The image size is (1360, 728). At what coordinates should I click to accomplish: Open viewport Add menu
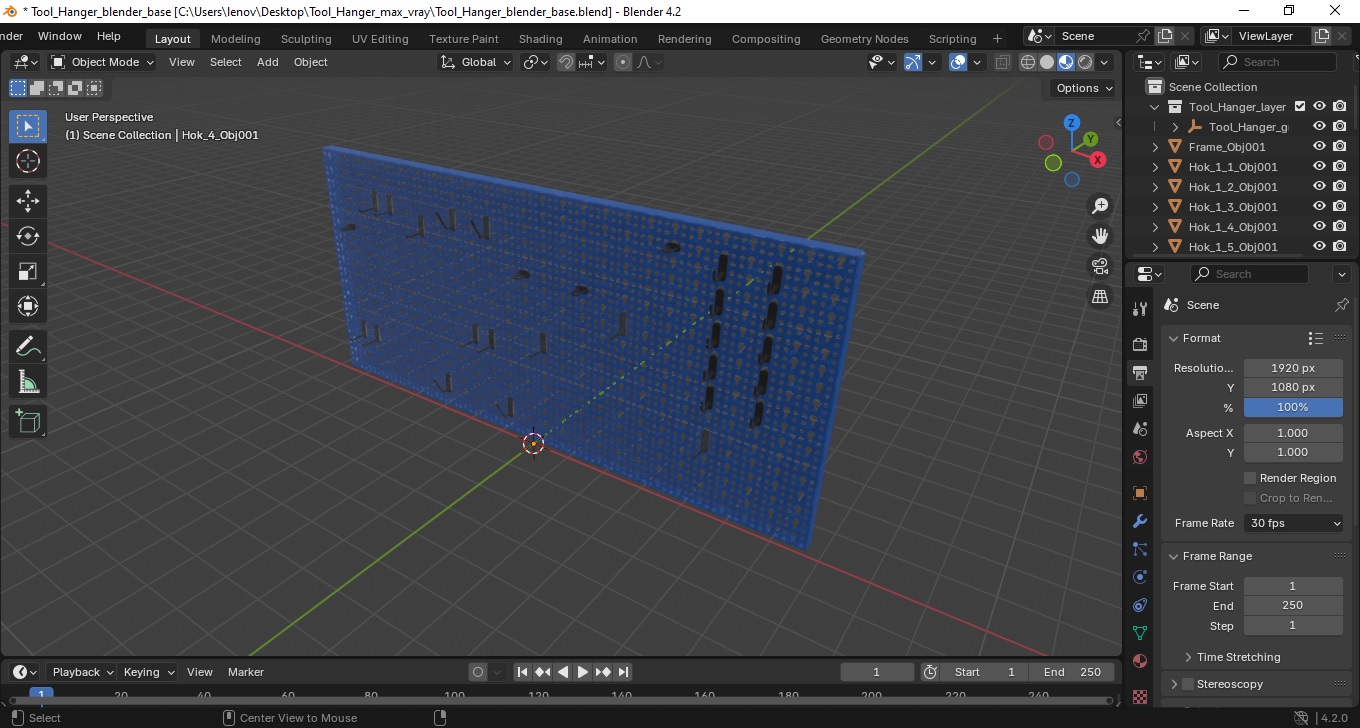click(x=267, y=62)
